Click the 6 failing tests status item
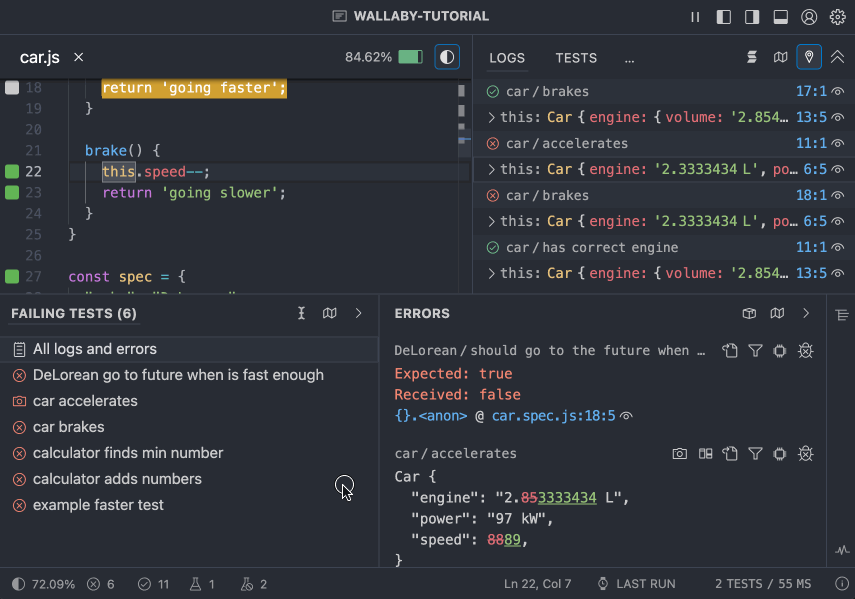 tap(101, 584)
